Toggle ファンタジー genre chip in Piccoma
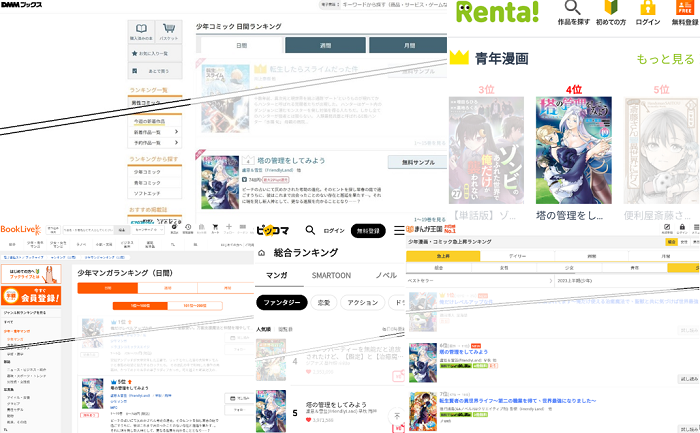700x433 pixels. point(282,303)
